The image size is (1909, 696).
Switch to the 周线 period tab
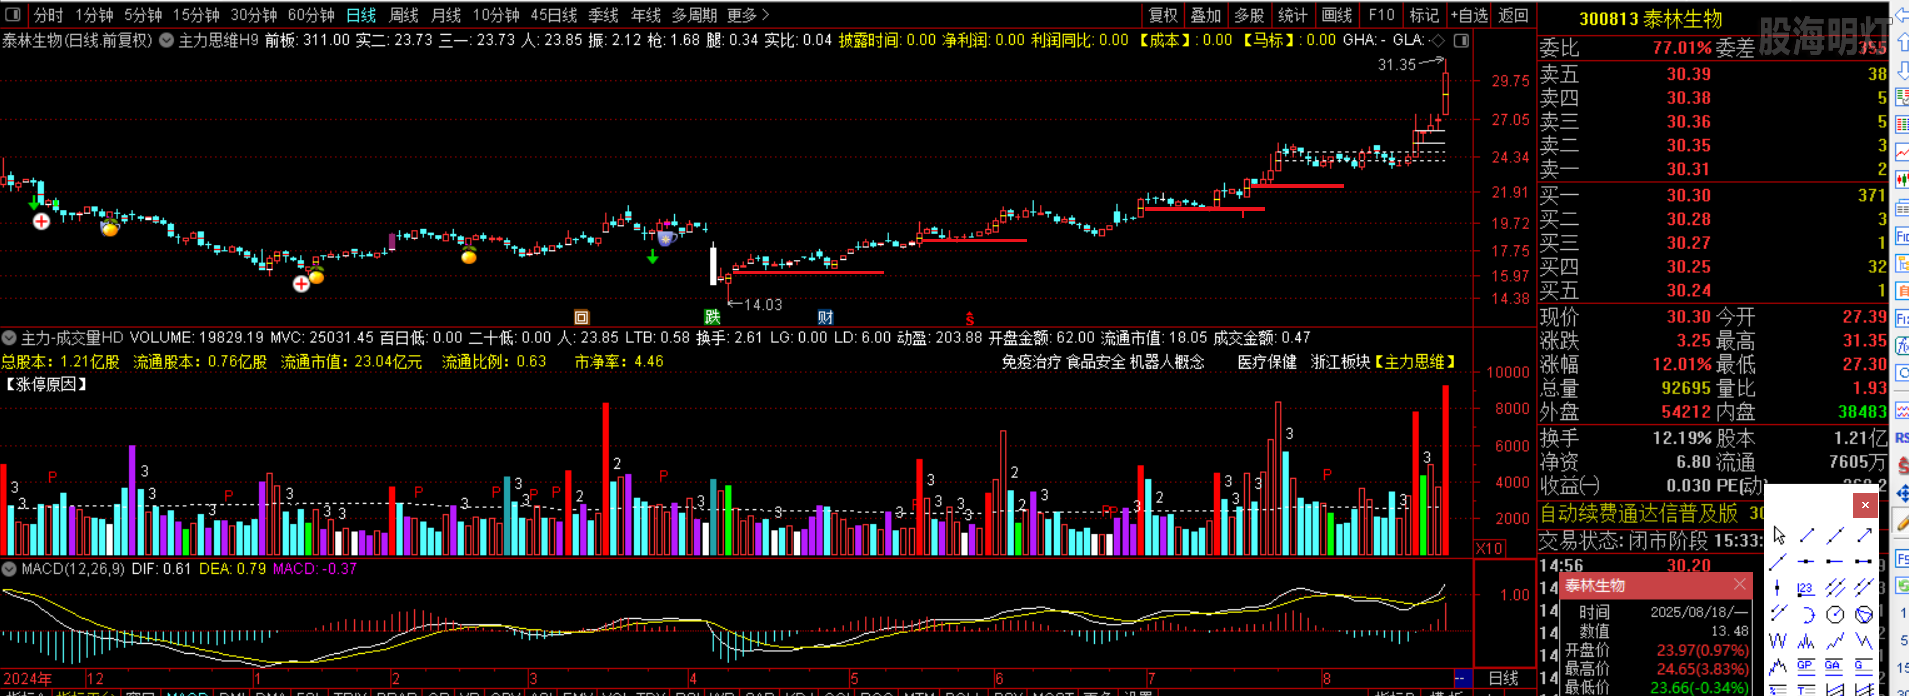pos(403,15)
